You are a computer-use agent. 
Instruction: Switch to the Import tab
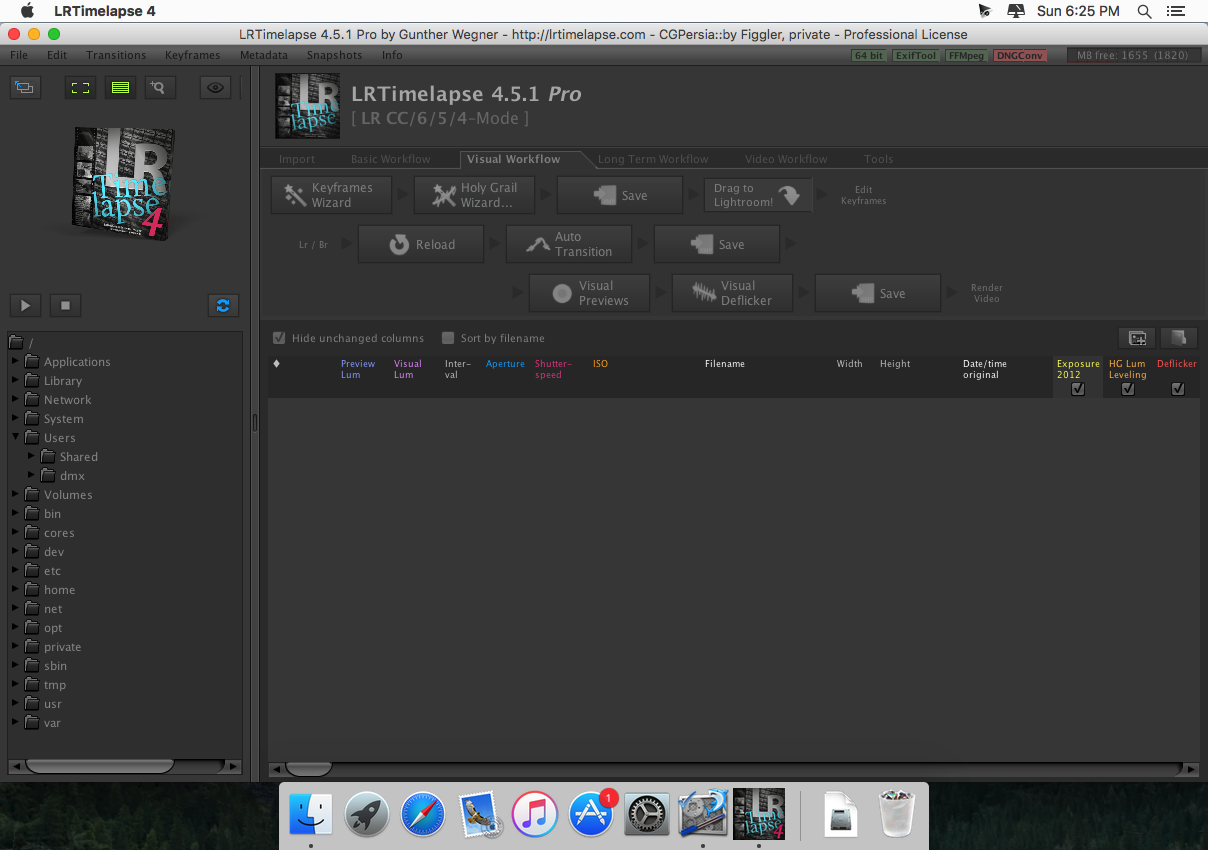point(297,159)
